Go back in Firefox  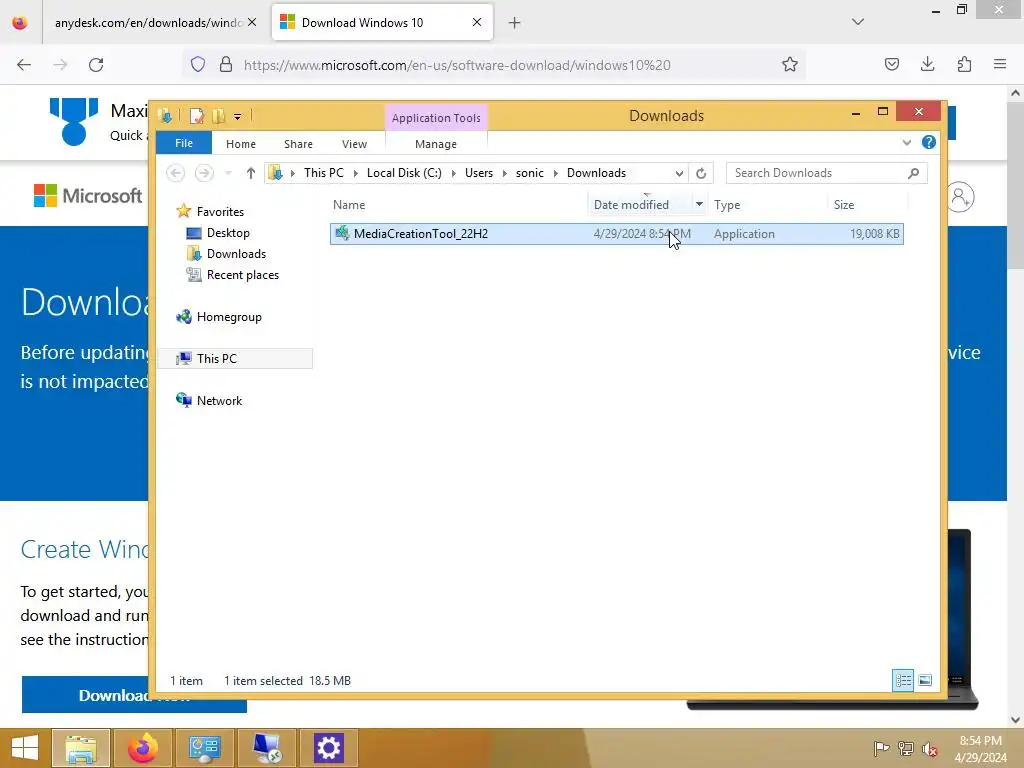coord(24,65)
